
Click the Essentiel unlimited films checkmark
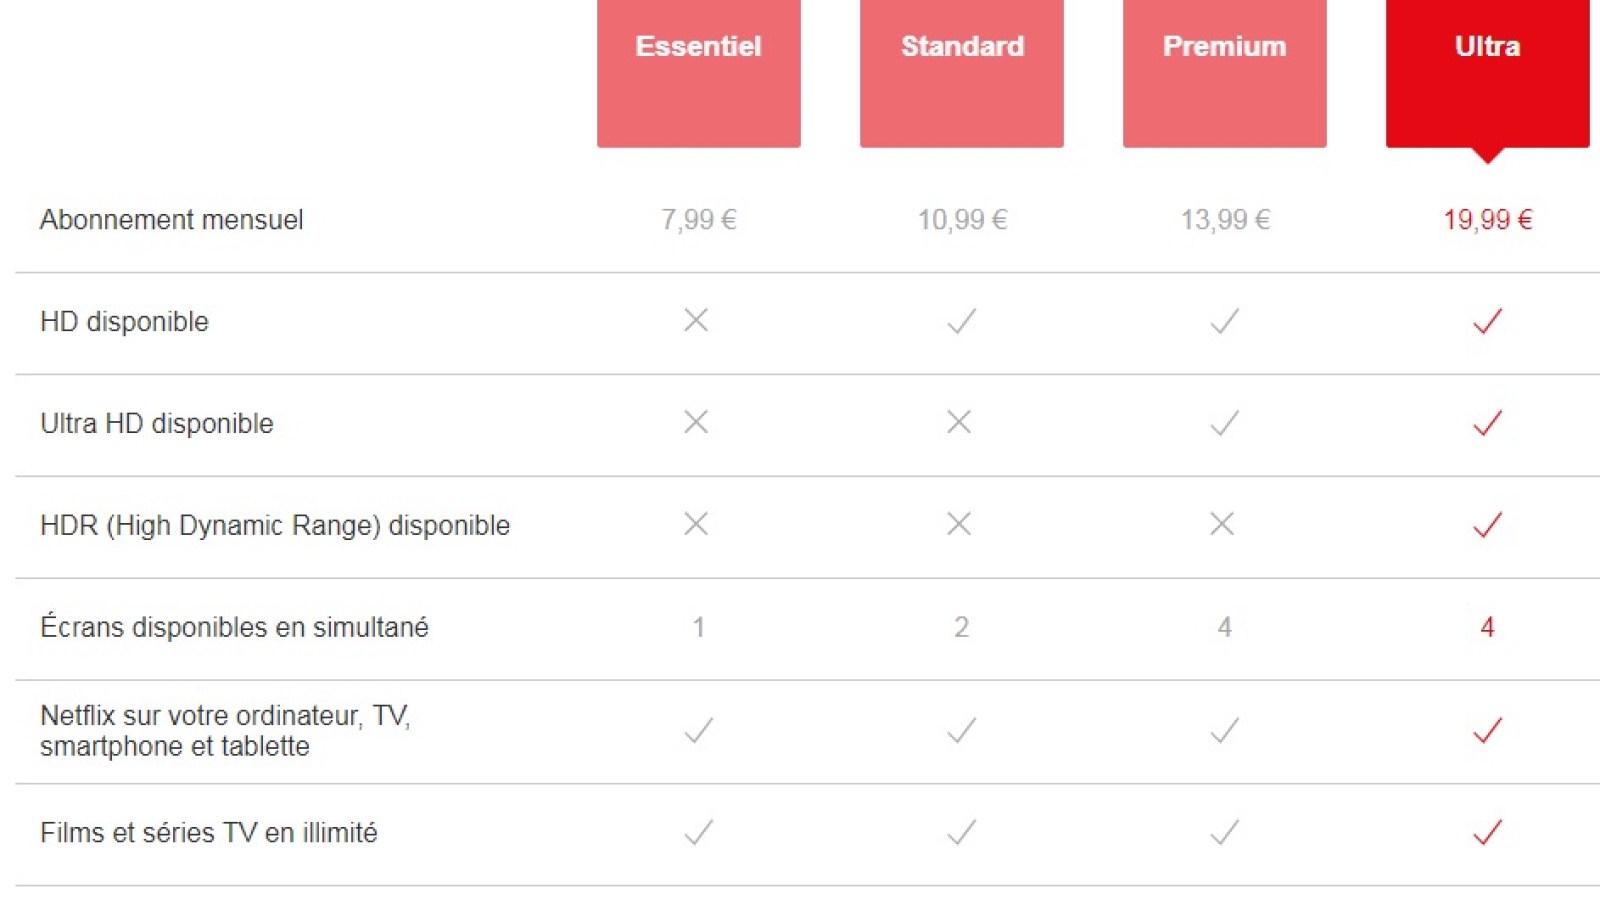[x=698, y=832]
